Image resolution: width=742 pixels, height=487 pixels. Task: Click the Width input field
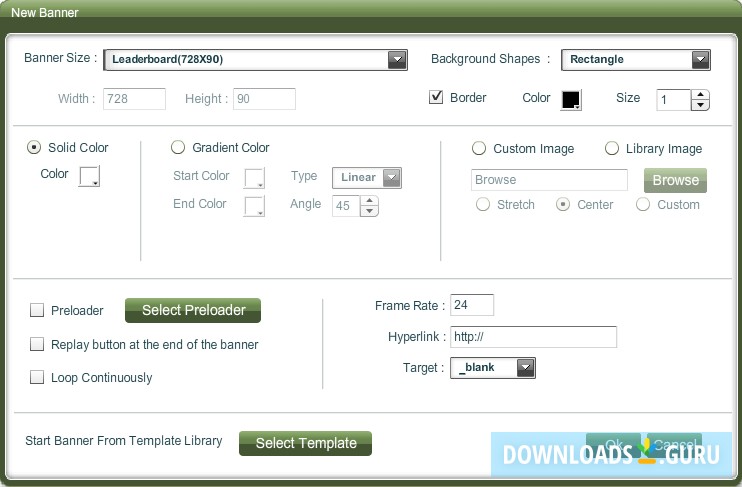pos(134,99)
